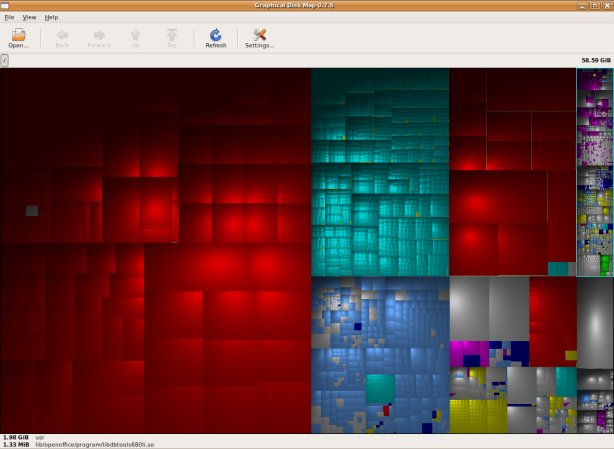Open the Settings tools icon
This screenshot has height=449, width=614.
pyautogui.click(x=259, y=36)
